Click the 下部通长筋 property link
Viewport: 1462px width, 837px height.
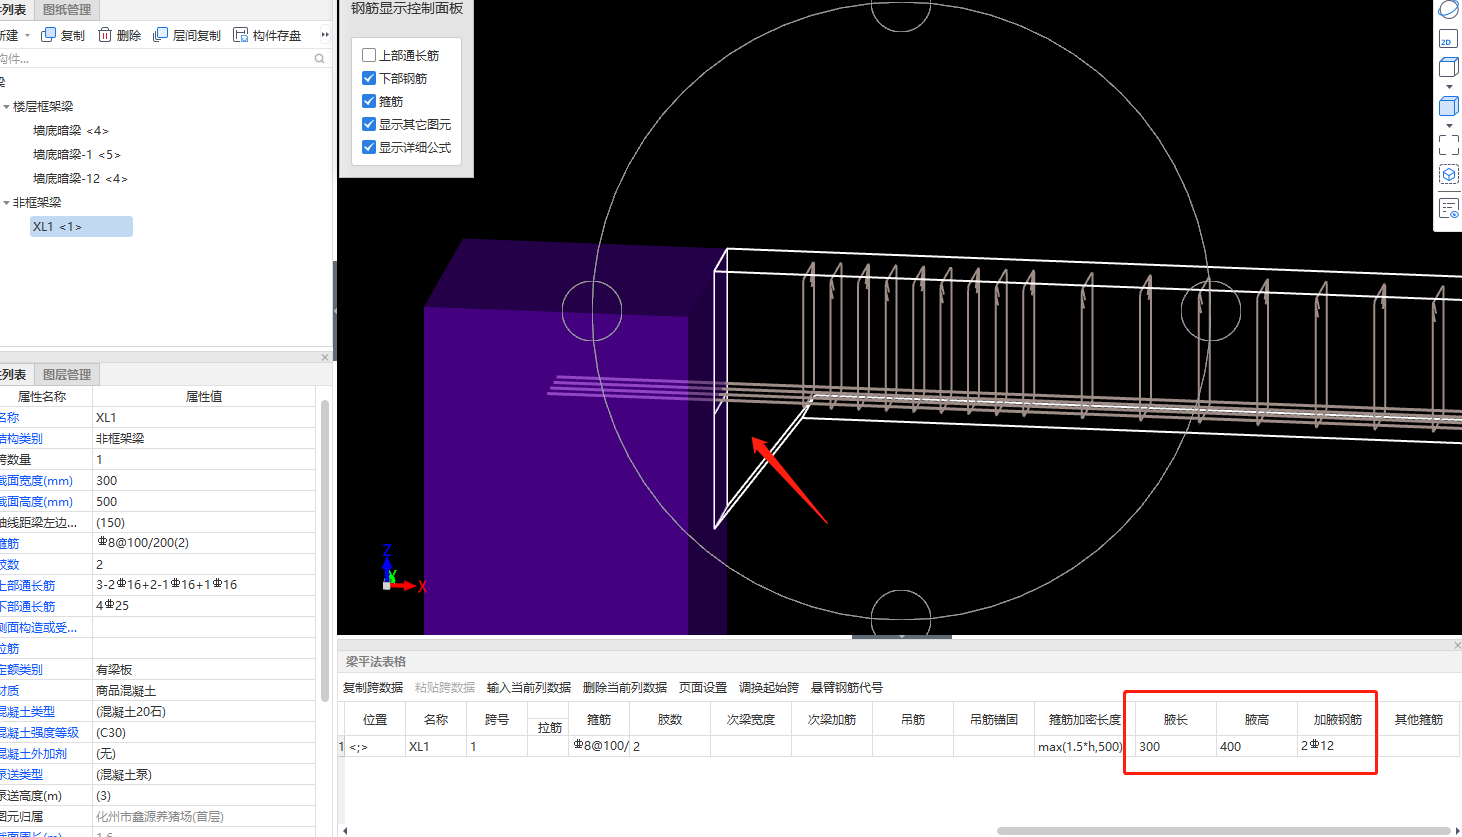28,607
